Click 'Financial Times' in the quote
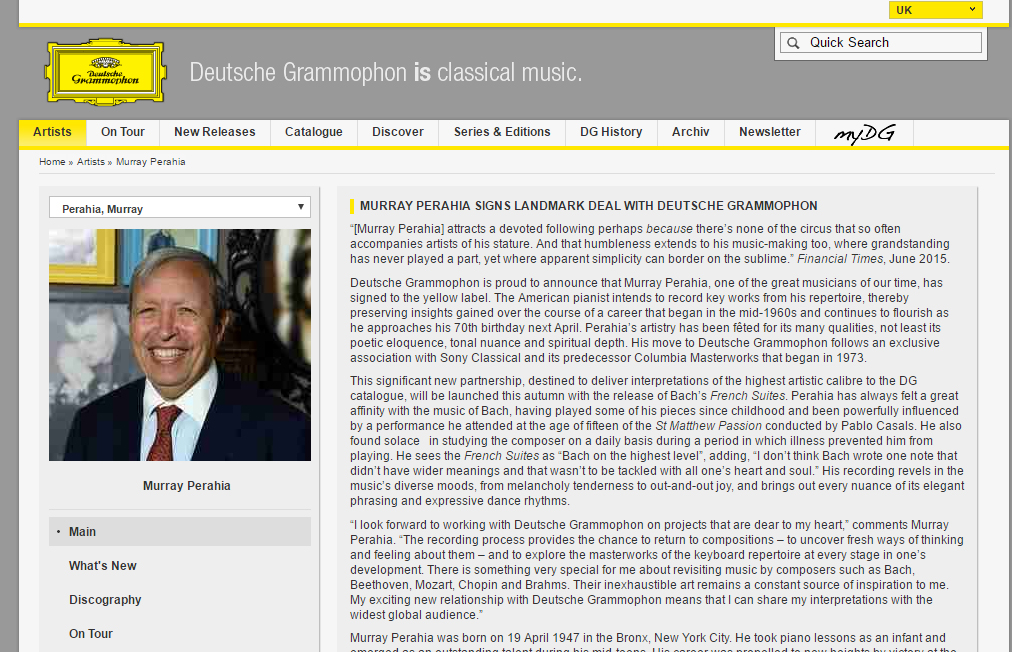The image size is (1012, 652). tap(840, 259)
